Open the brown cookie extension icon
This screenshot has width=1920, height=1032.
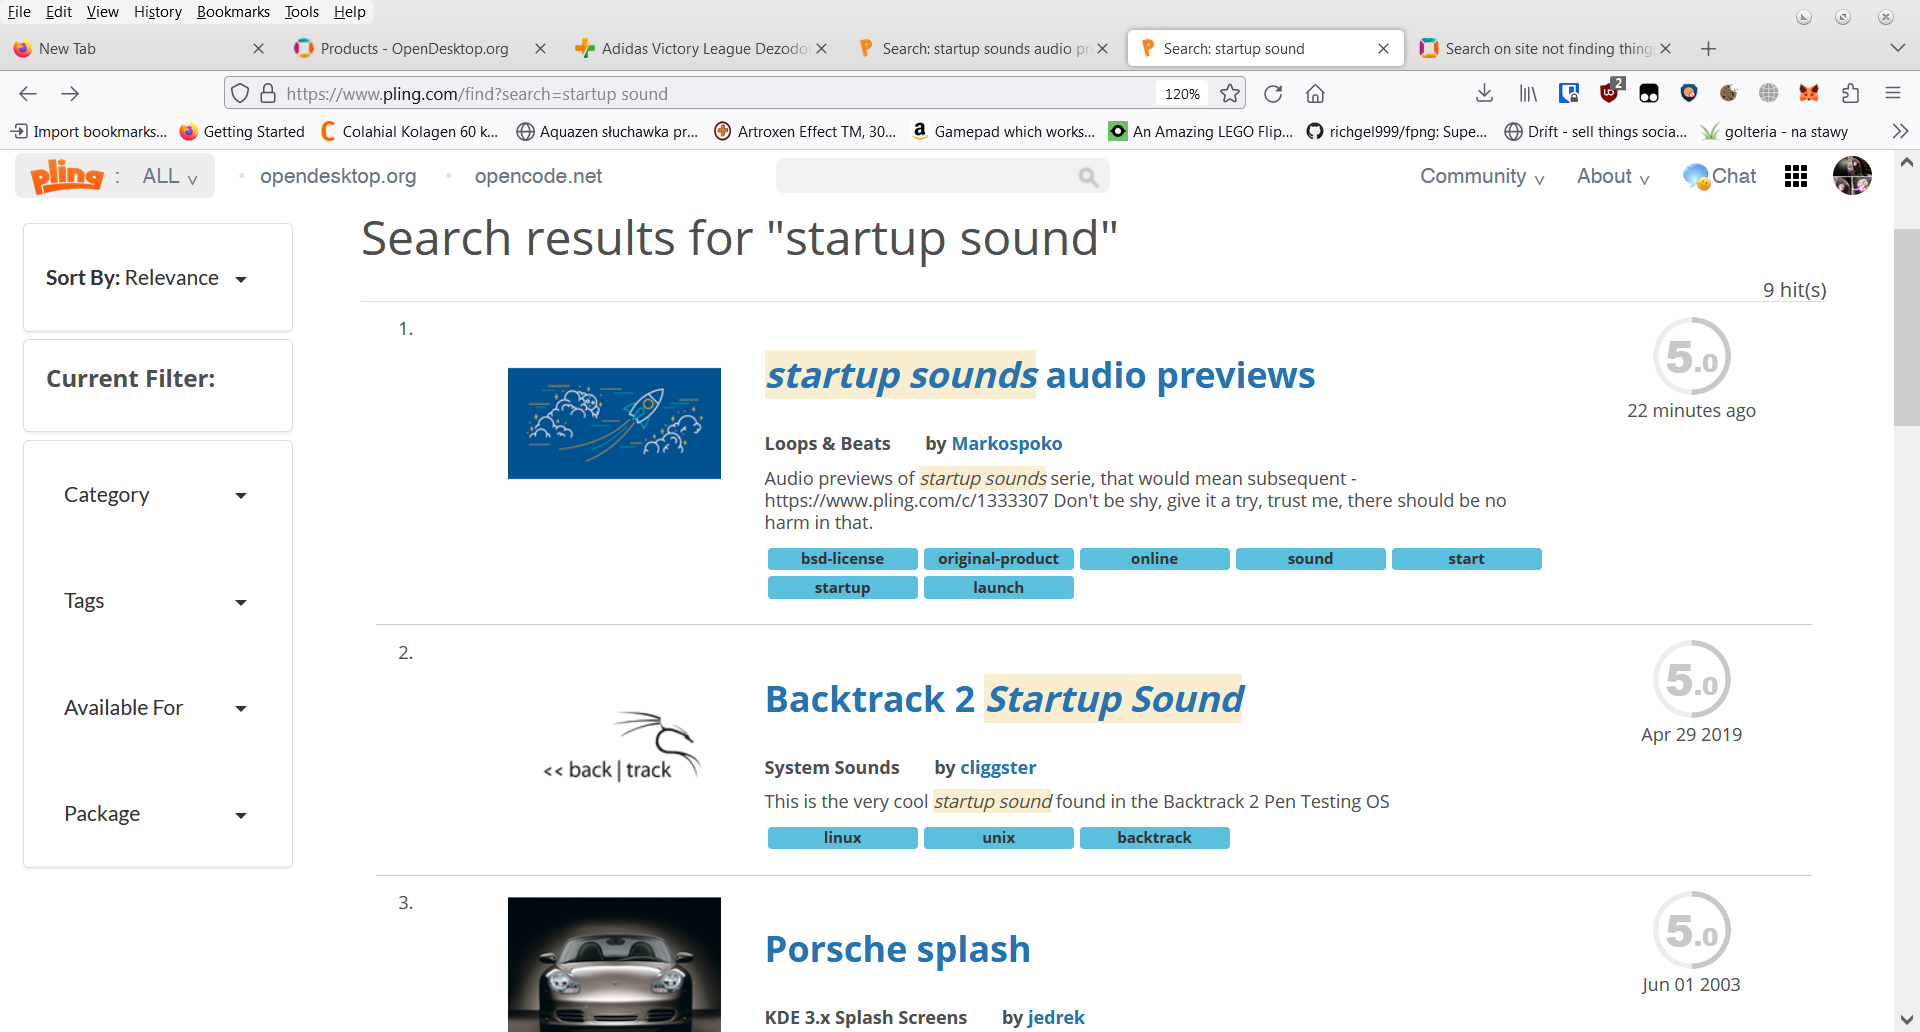[x=1729, y=93]
